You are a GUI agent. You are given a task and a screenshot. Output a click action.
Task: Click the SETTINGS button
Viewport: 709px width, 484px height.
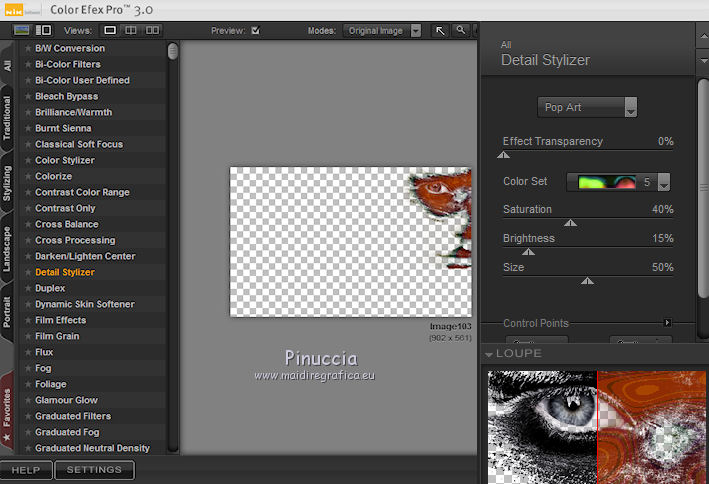pos(94,470)
